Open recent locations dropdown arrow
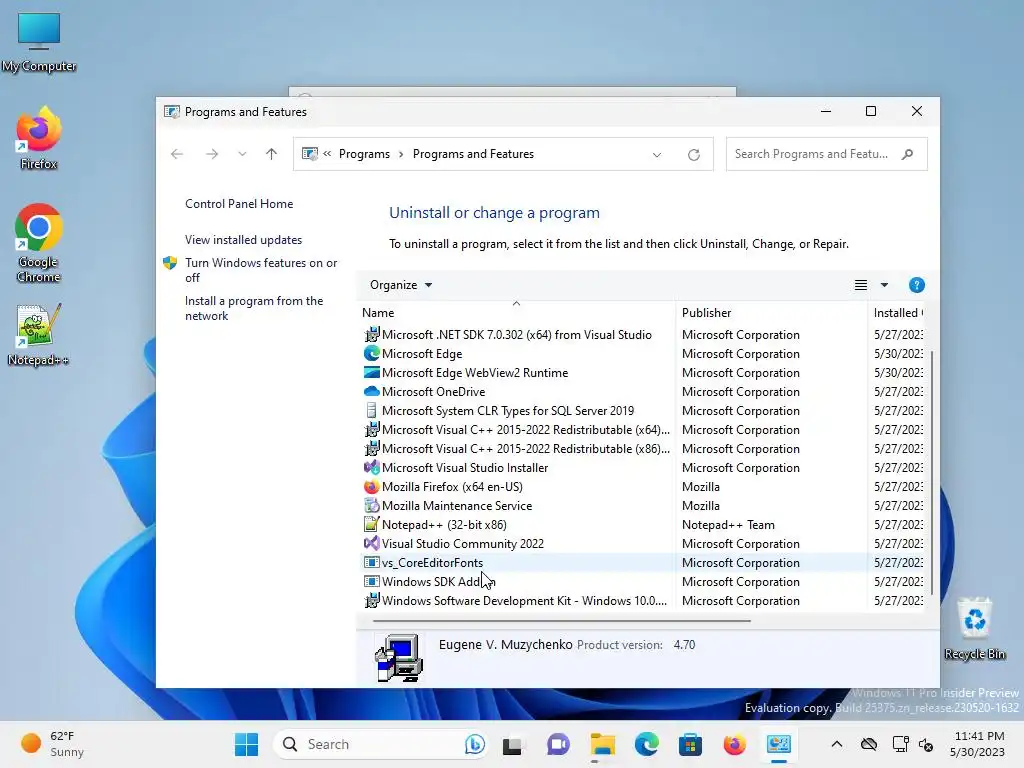 tap(242, 154)
